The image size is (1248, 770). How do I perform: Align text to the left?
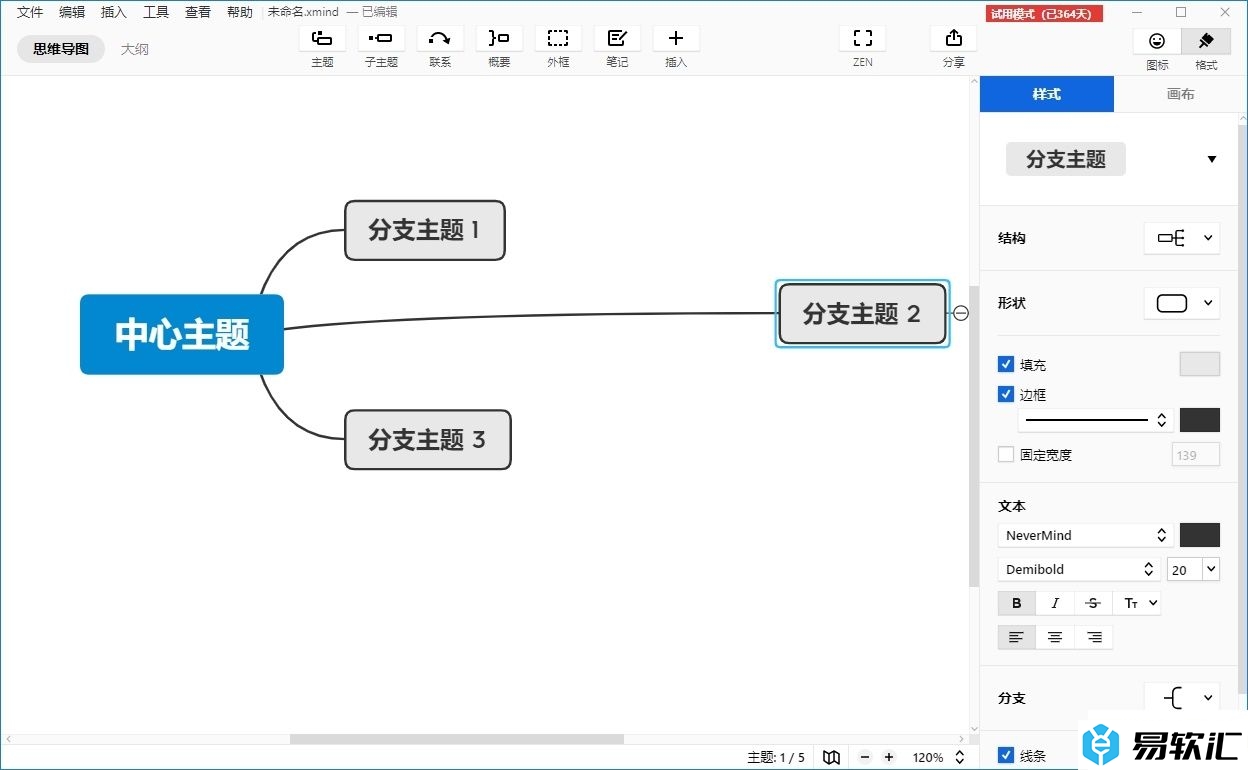click(1017, 637)
